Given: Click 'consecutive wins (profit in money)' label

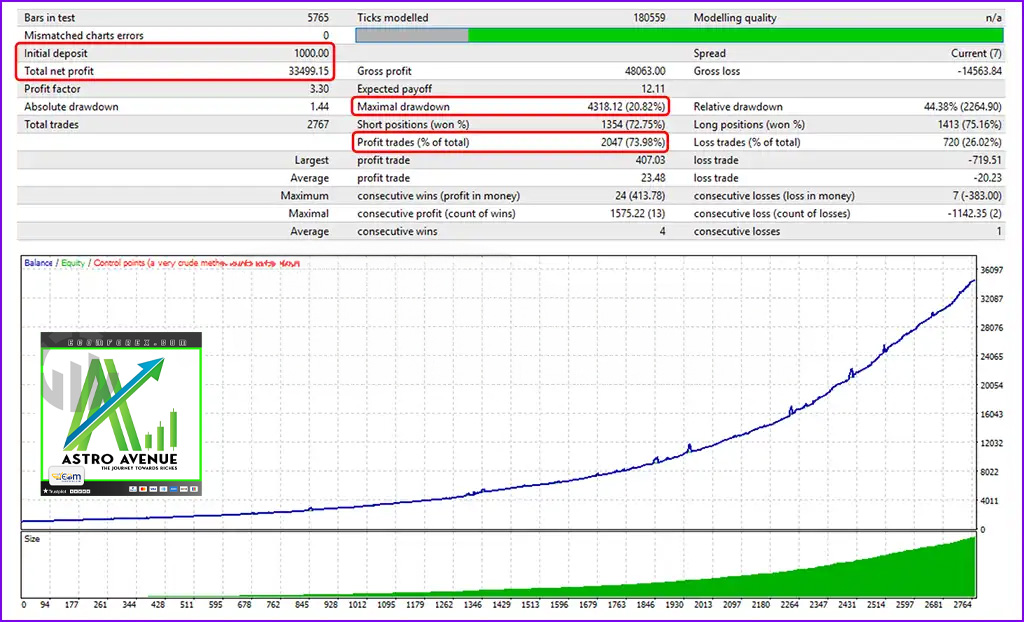Looking at the screenshot, I should 438,195.
